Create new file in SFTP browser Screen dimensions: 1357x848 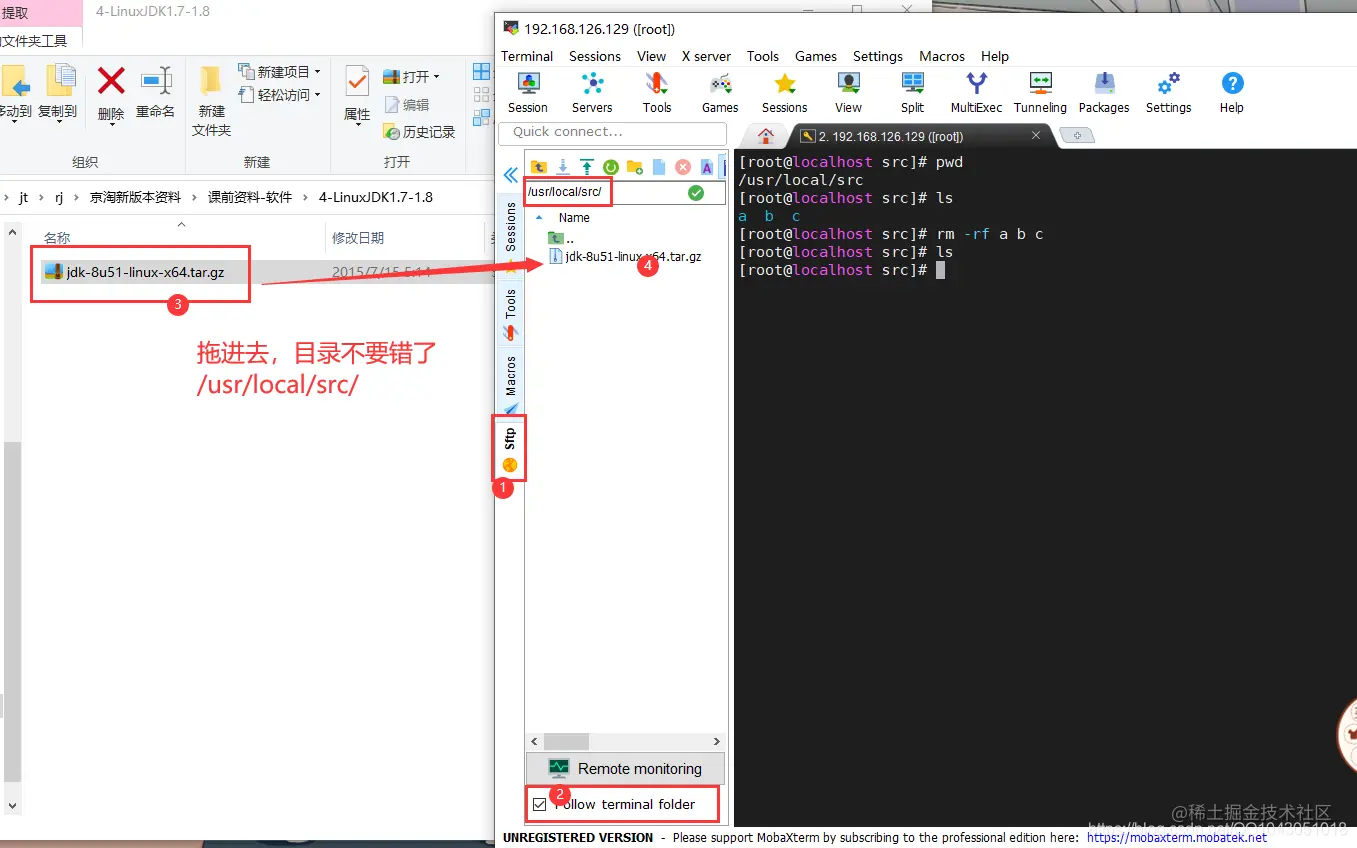[659, 167]
